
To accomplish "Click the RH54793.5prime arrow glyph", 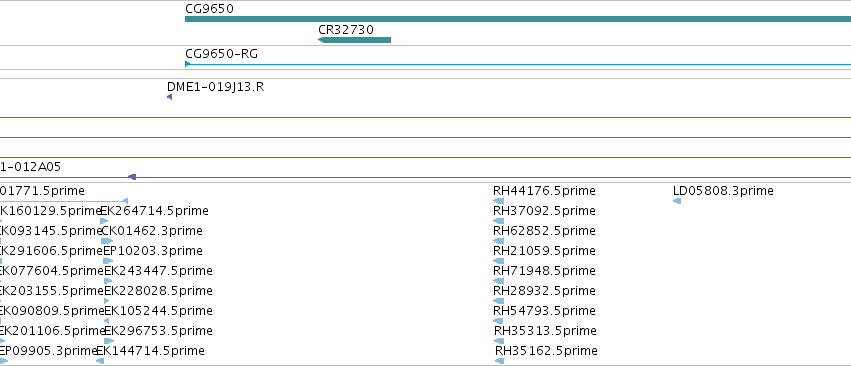I will pos(498,321).
